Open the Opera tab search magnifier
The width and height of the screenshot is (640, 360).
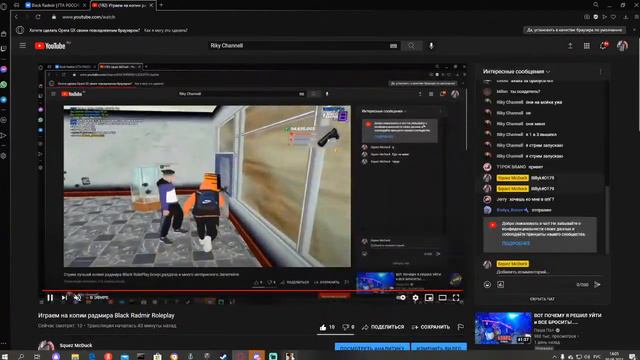(x=596, y=5)
